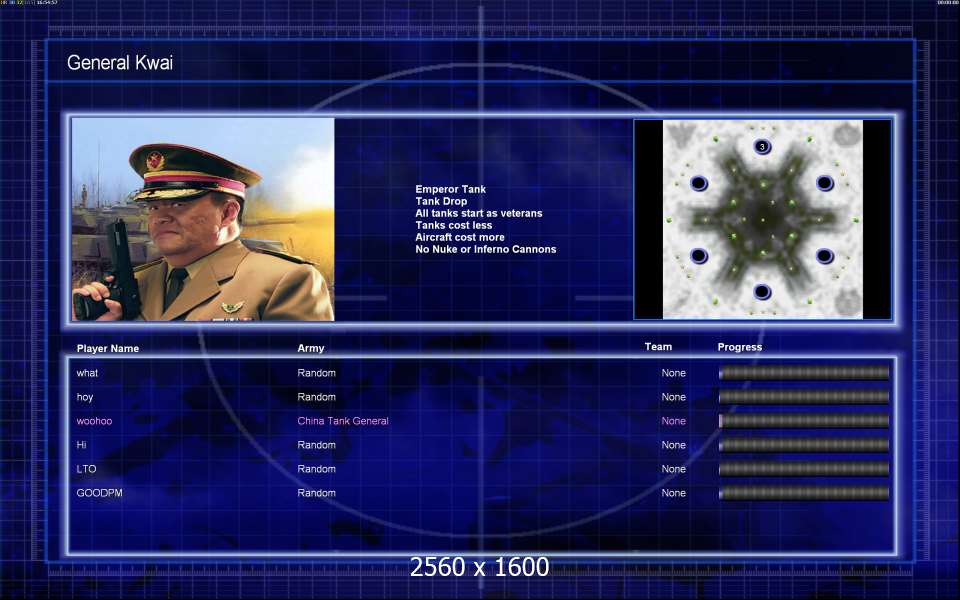Screen dimensions: 960x600
Task: Click 'All tanks start as veterans' text
Action: [479, 213]
